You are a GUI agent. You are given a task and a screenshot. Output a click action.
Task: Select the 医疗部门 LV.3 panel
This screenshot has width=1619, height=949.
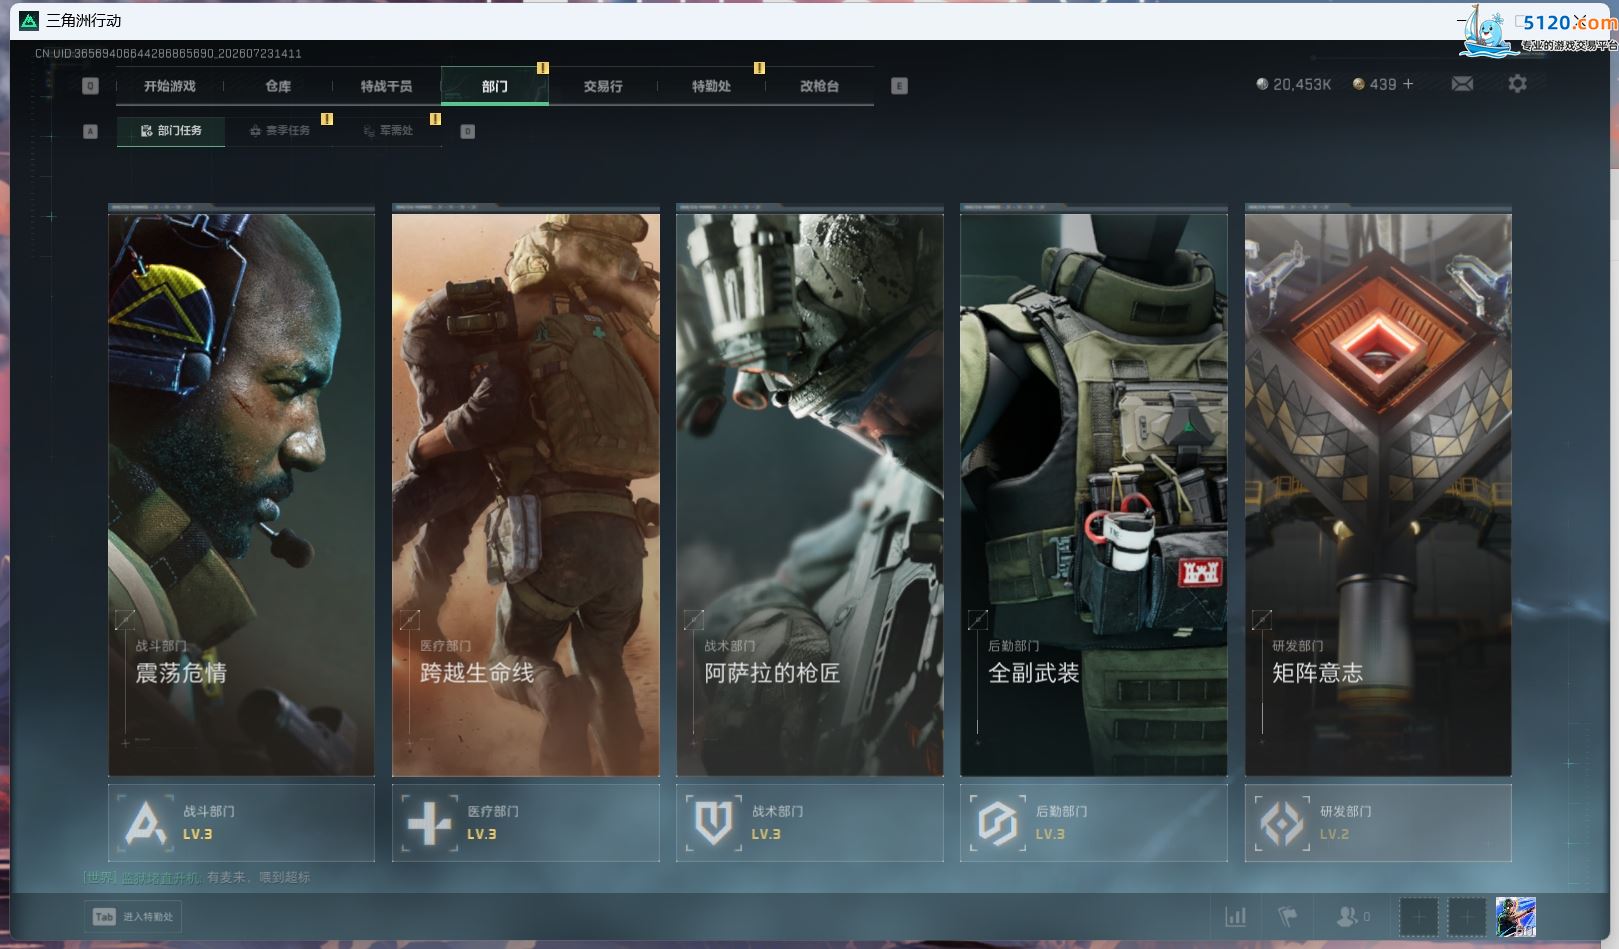pos(526,823)
